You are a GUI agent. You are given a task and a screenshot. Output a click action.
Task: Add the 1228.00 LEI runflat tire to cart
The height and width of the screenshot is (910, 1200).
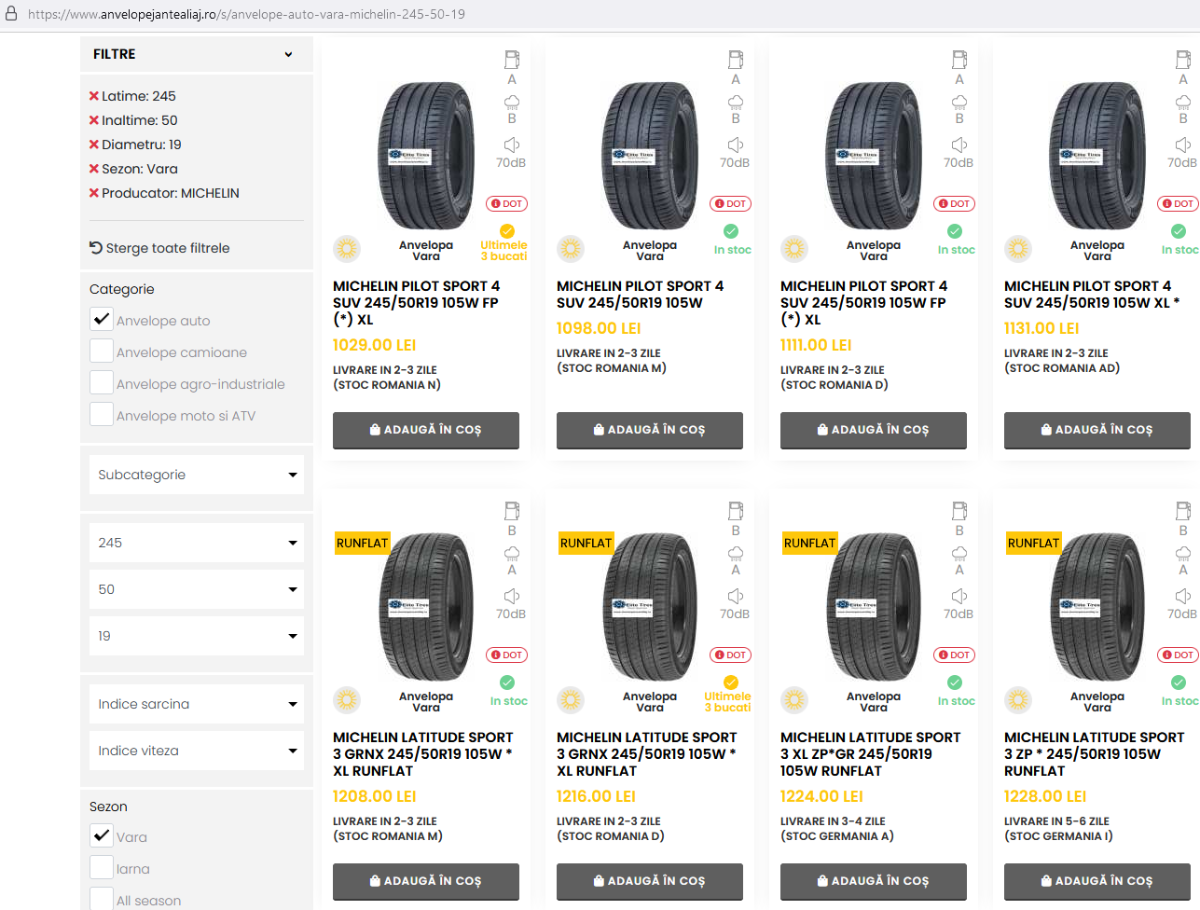1098,881
